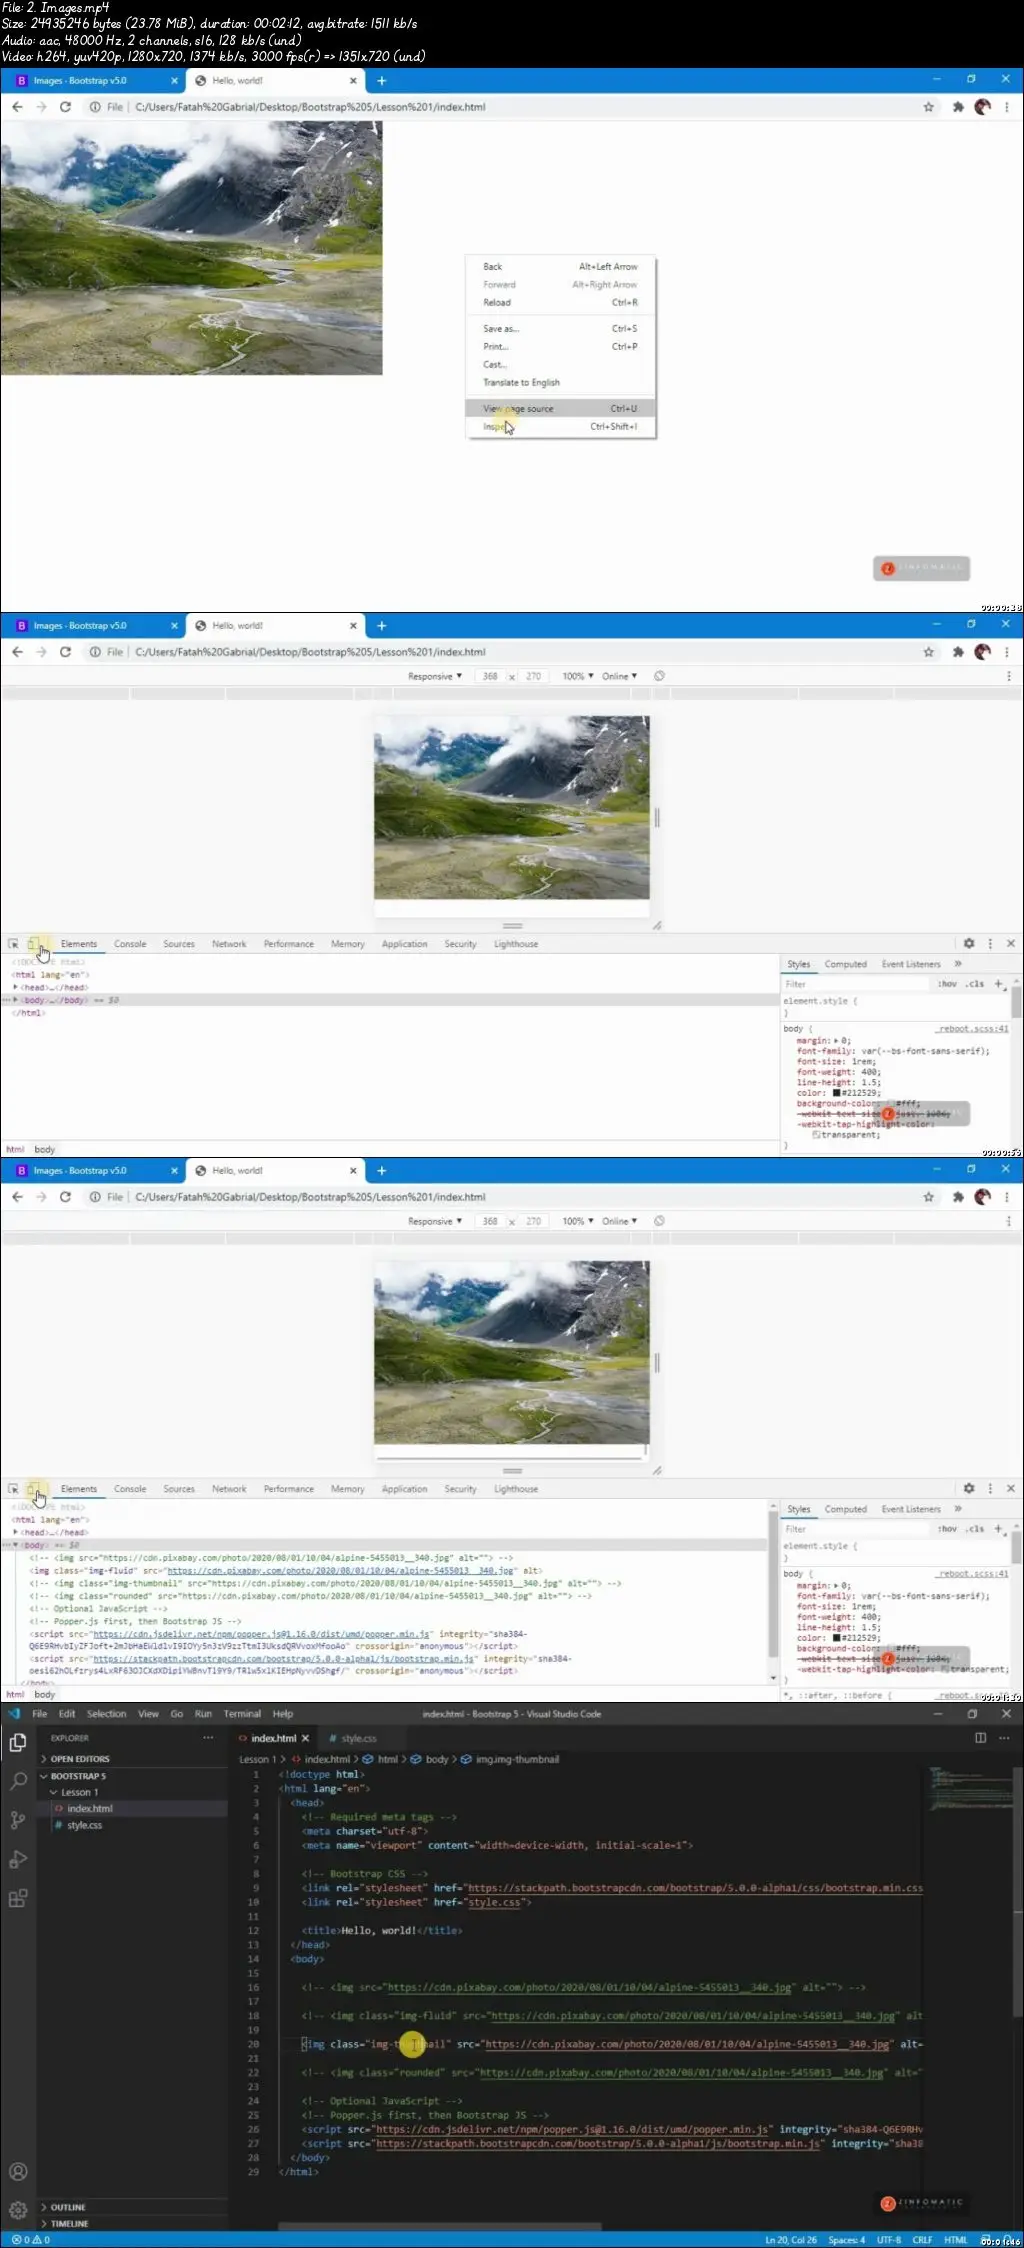Open DevTools settings gear in the collapsed-body frame
Image resolution: width=1024 pixels, height=2248 pixels.
tap(968, 943)
